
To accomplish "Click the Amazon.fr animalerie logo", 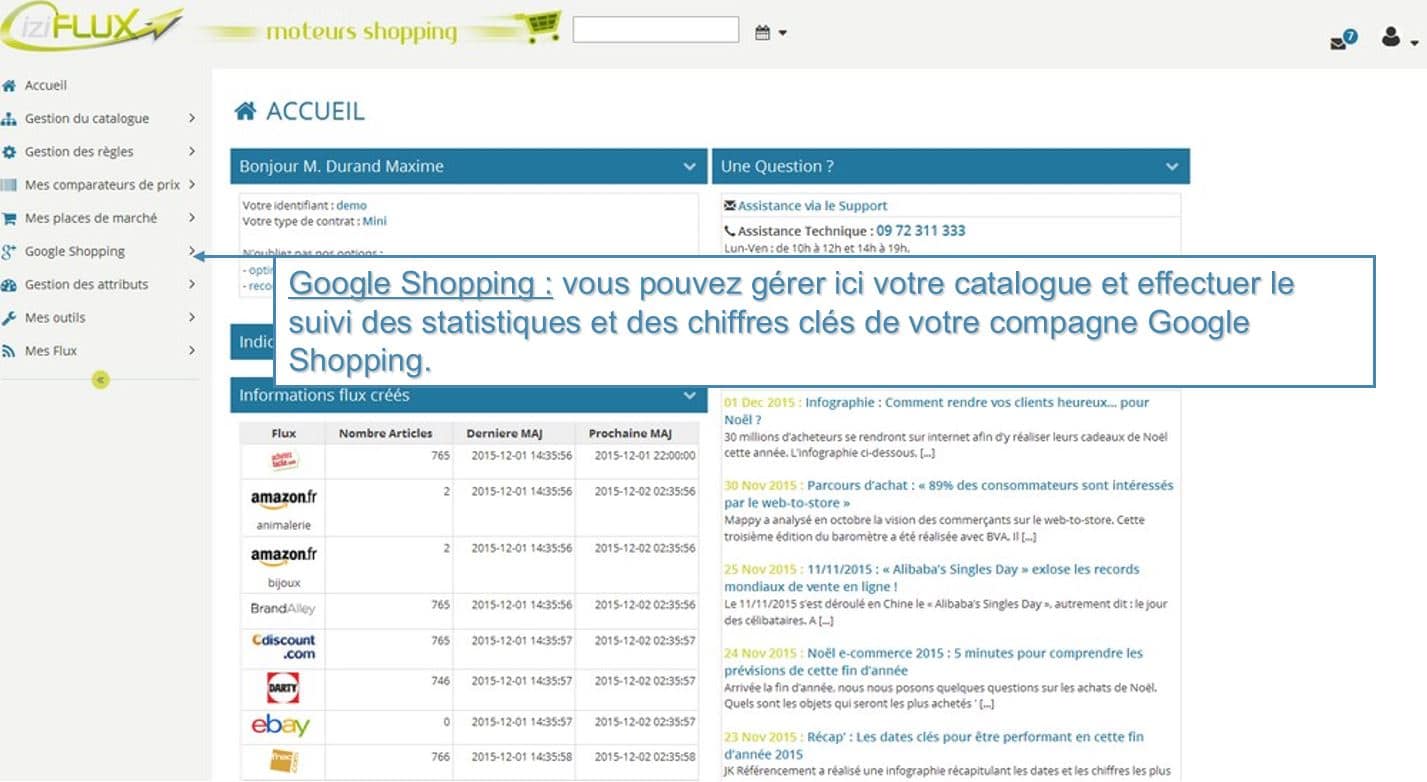I will pos(283,498).
